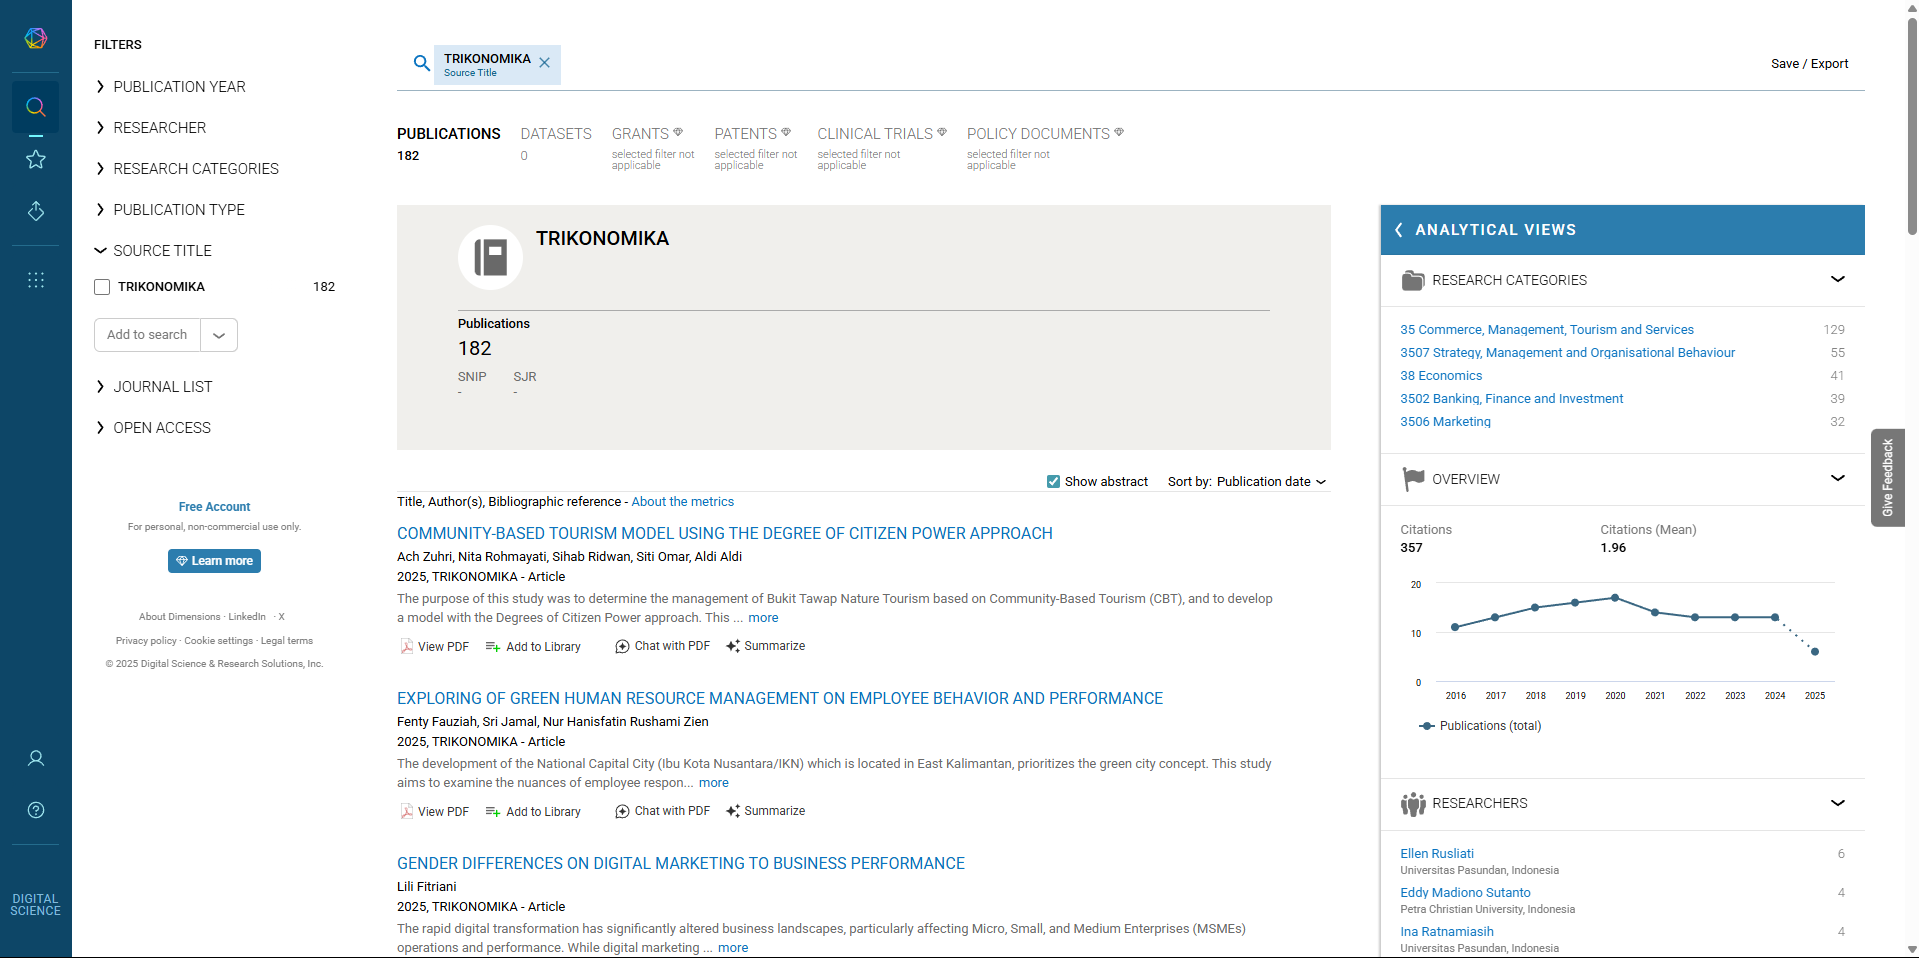Expand the Publication Year filter
Screen dimensions: 1919x958
pos(170,87)
